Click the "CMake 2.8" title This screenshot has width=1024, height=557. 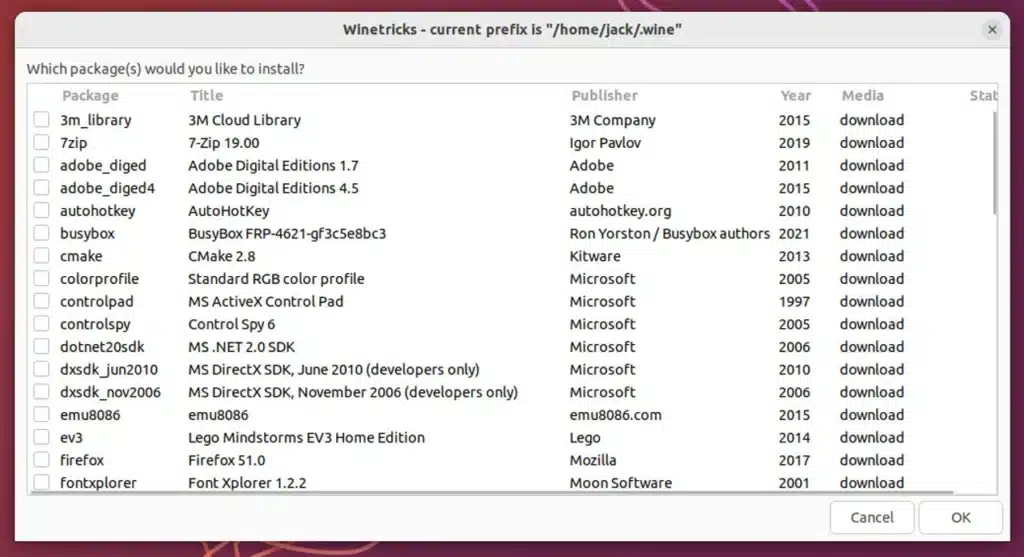coord(221,256)
